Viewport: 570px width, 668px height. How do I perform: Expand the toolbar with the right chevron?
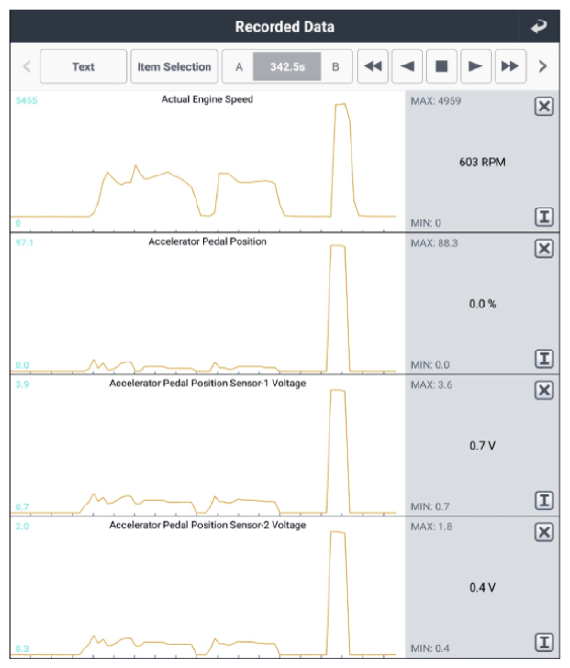[543, 66]
